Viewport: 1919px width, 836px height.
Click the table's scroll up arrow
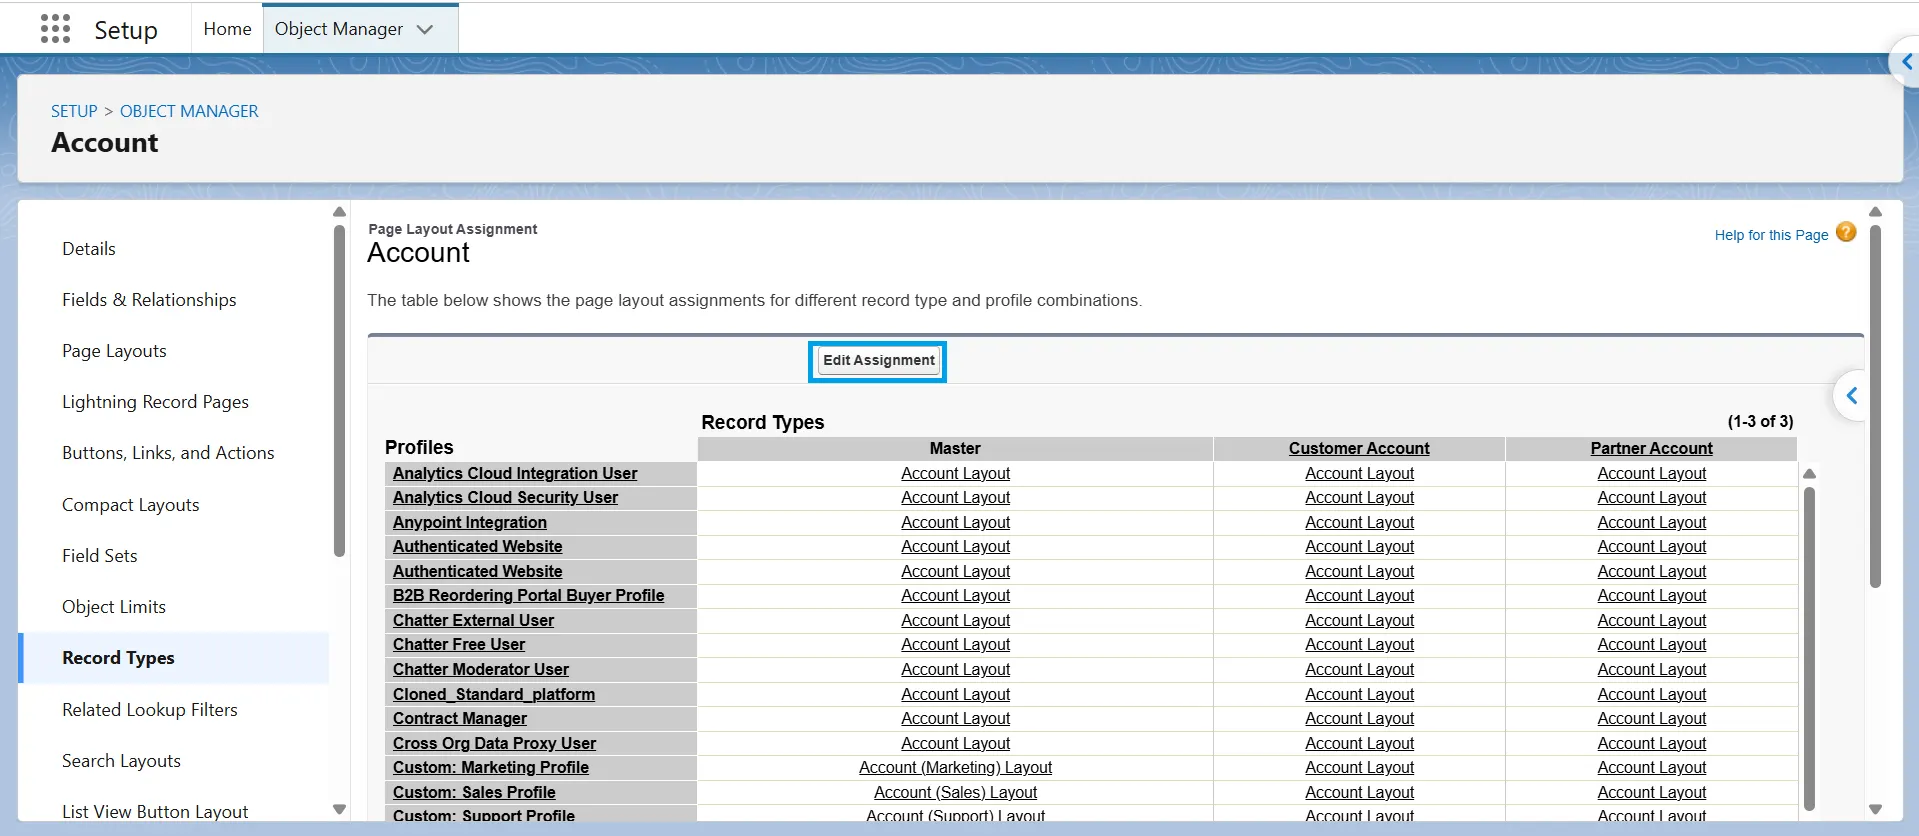point(1809,474)
